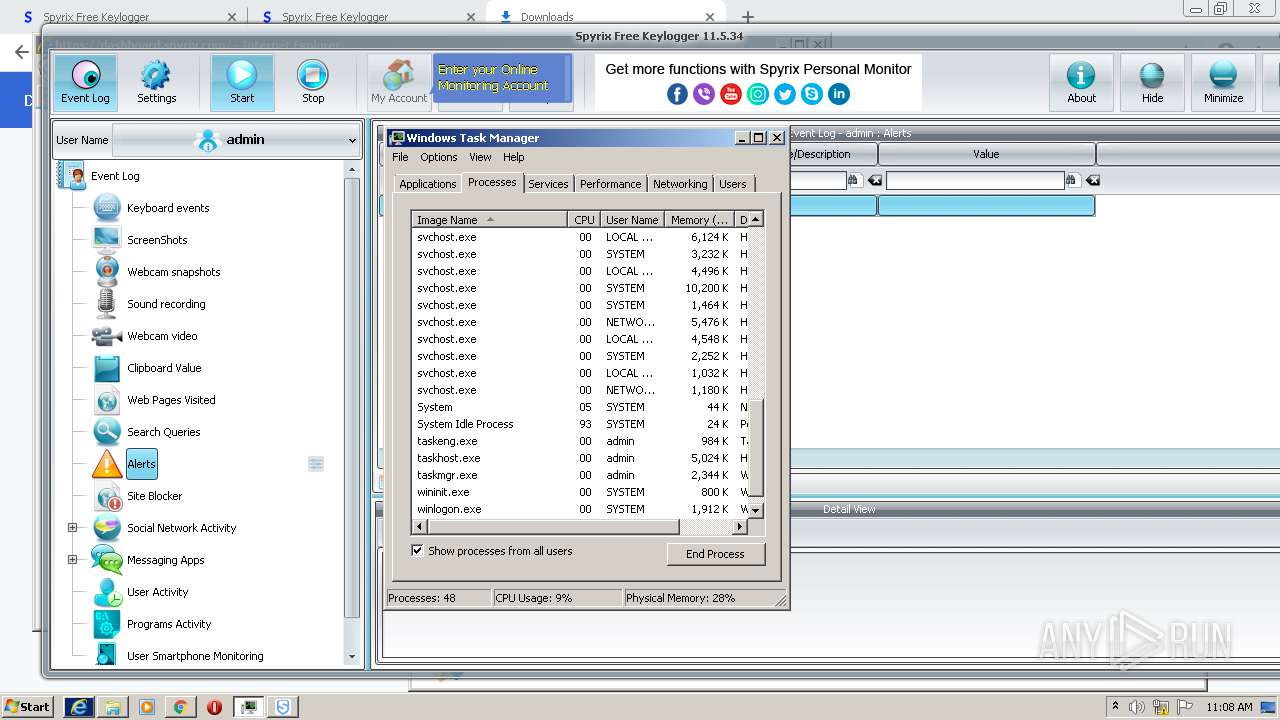Switch to Networking tab in Task Manager
Screen dimensions: 1280x720
pyautogui.click(x=680, y=184)
